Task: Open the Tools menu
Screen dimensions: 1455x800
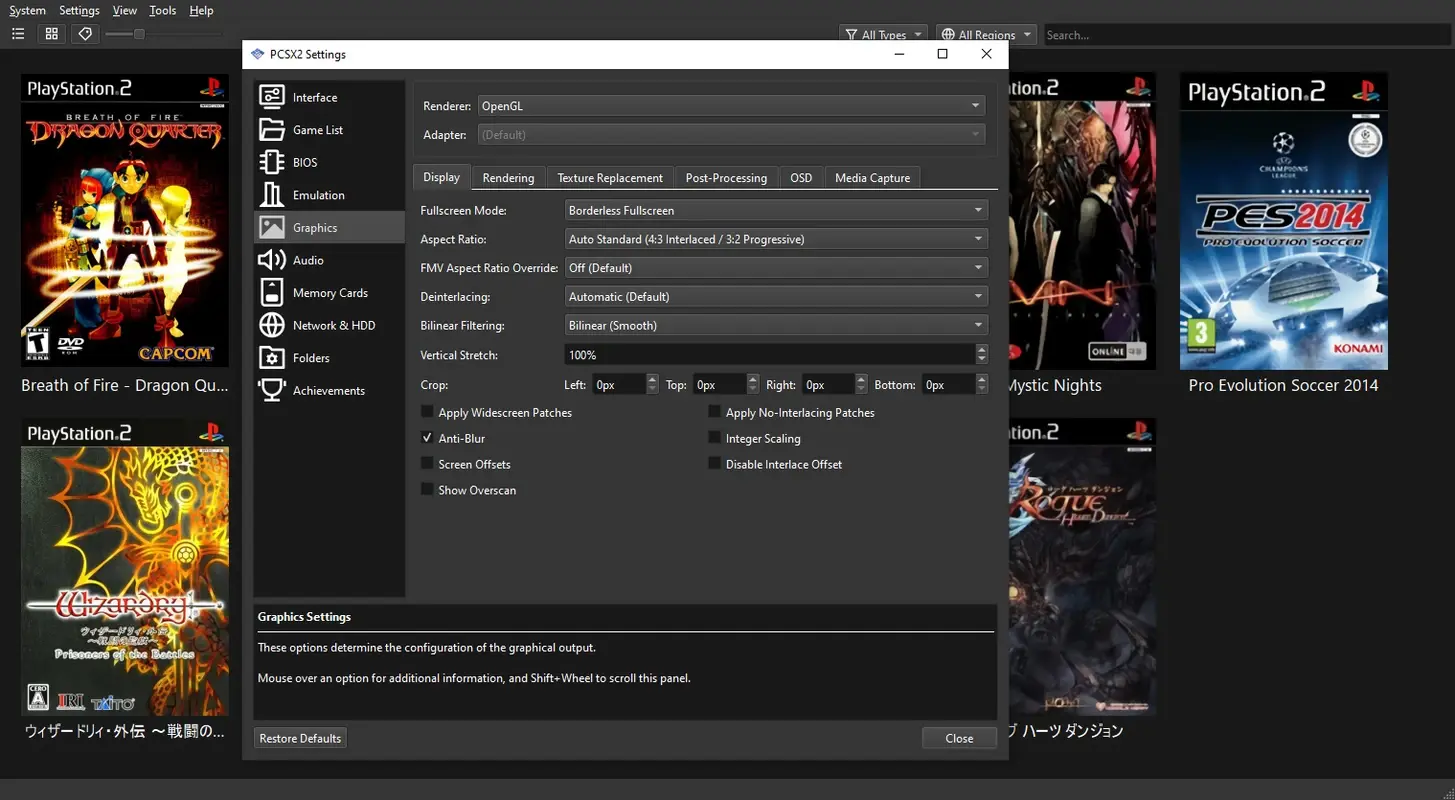Action: pos(162,10)
